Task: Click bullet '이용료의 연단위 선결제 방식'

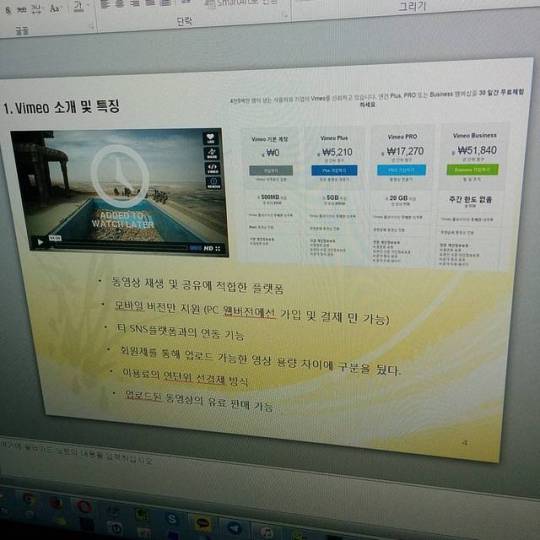Action: (x=185, y=377)
